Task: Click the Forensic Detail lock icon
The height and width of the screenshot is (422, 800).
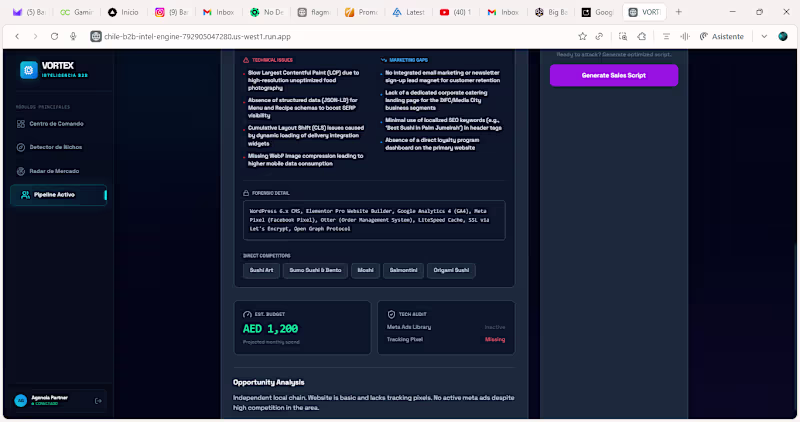Action: [246, 193]
